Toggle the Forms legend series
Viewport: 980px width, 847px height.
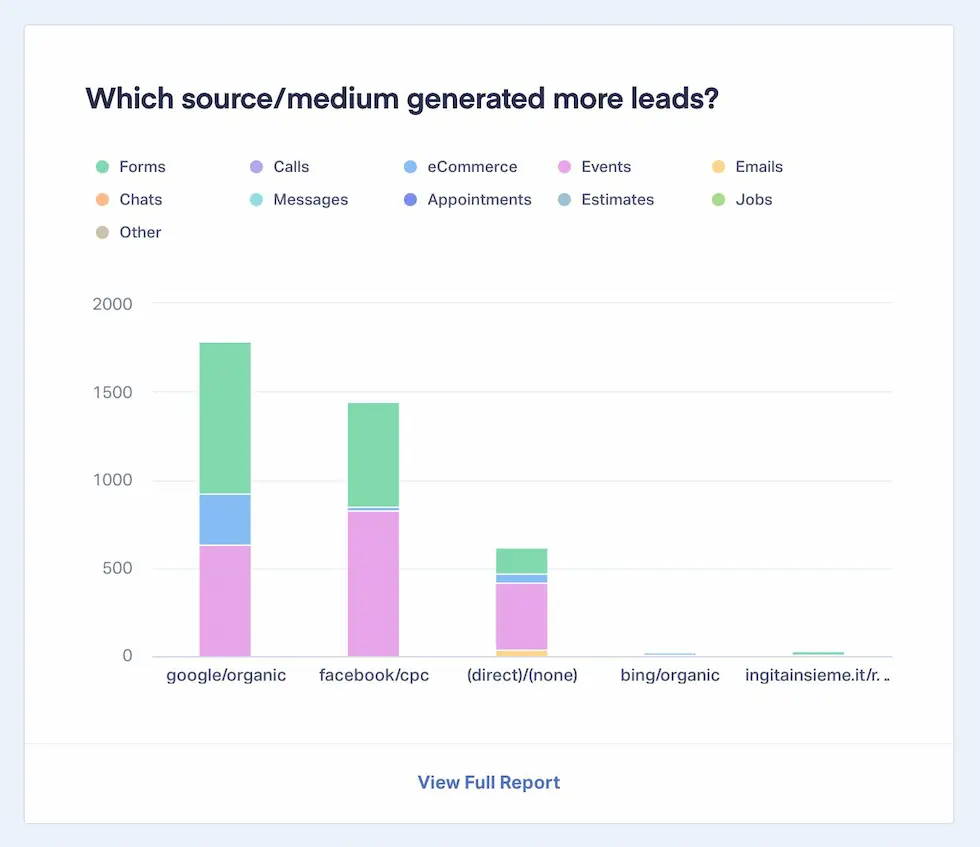point(131,167)
